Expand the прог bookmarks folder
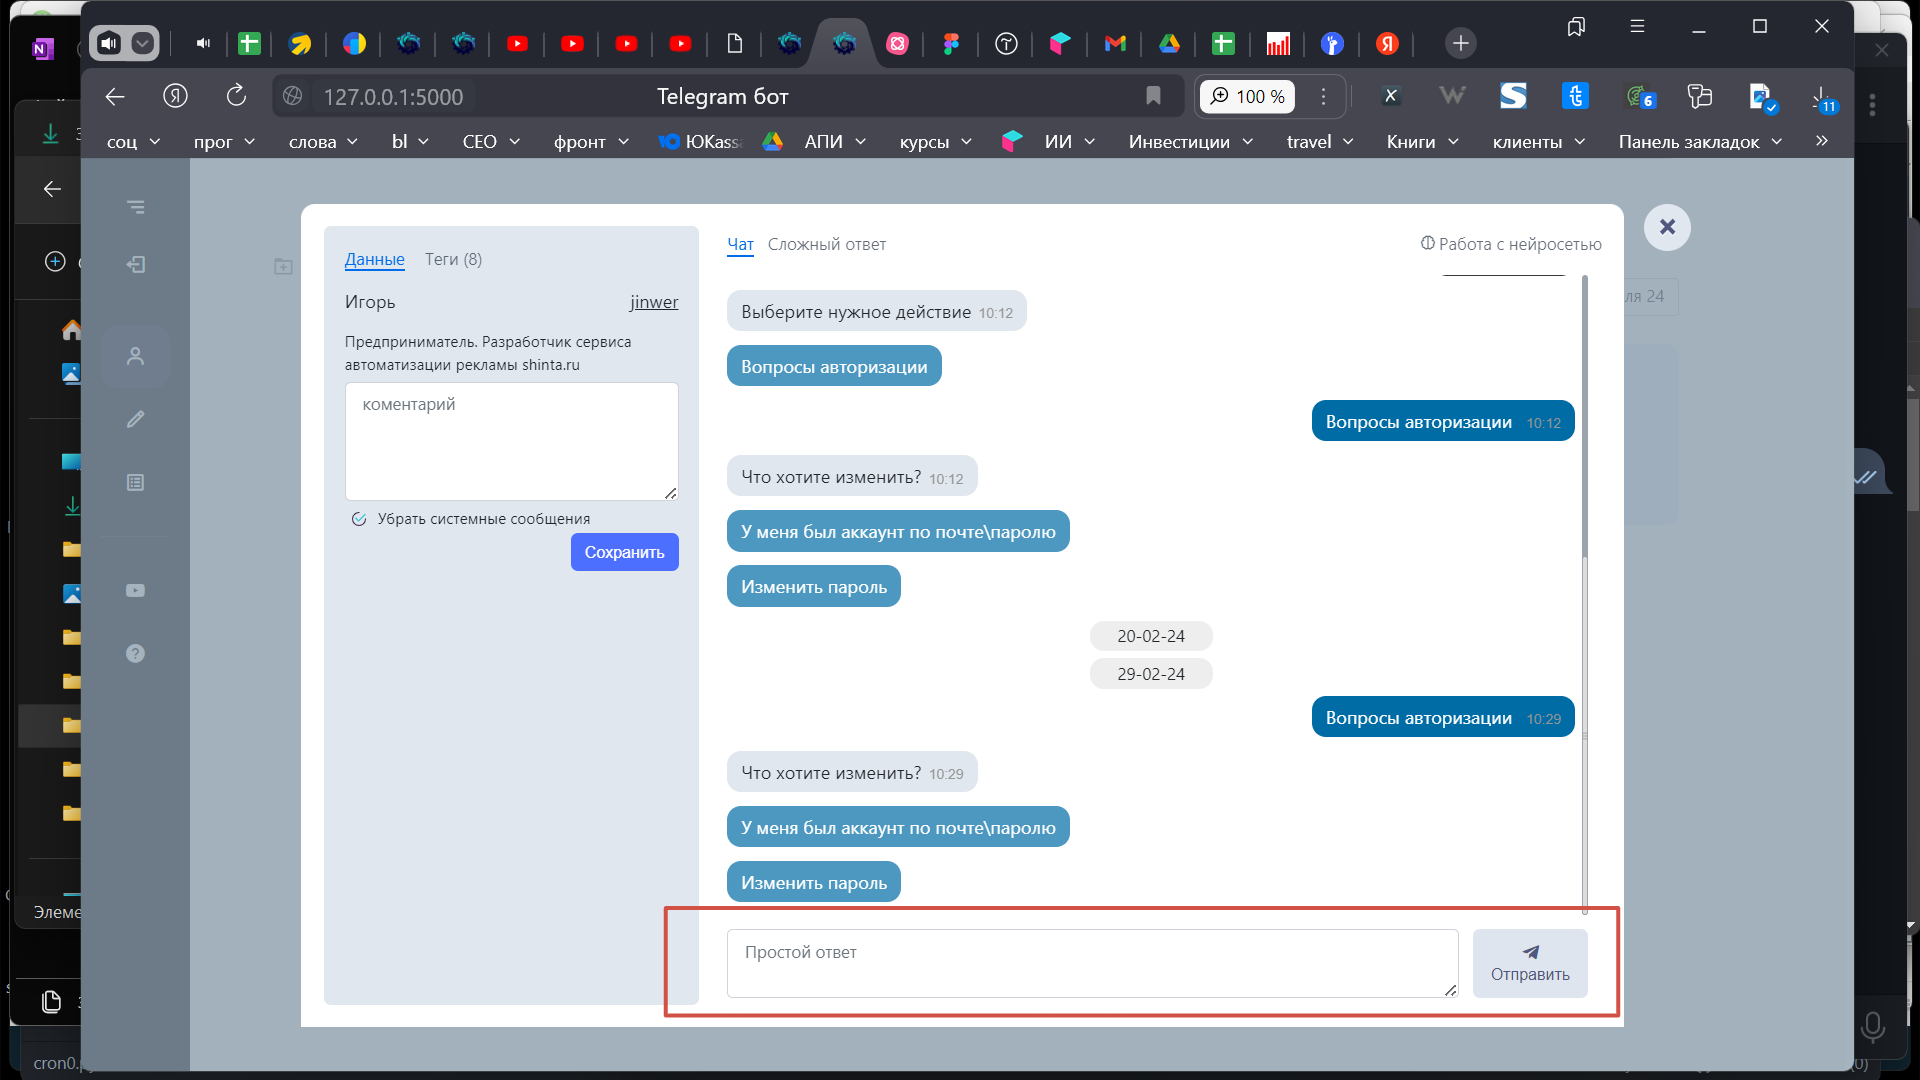This screenshot has height=1080, width=1920. pos(224,142)
